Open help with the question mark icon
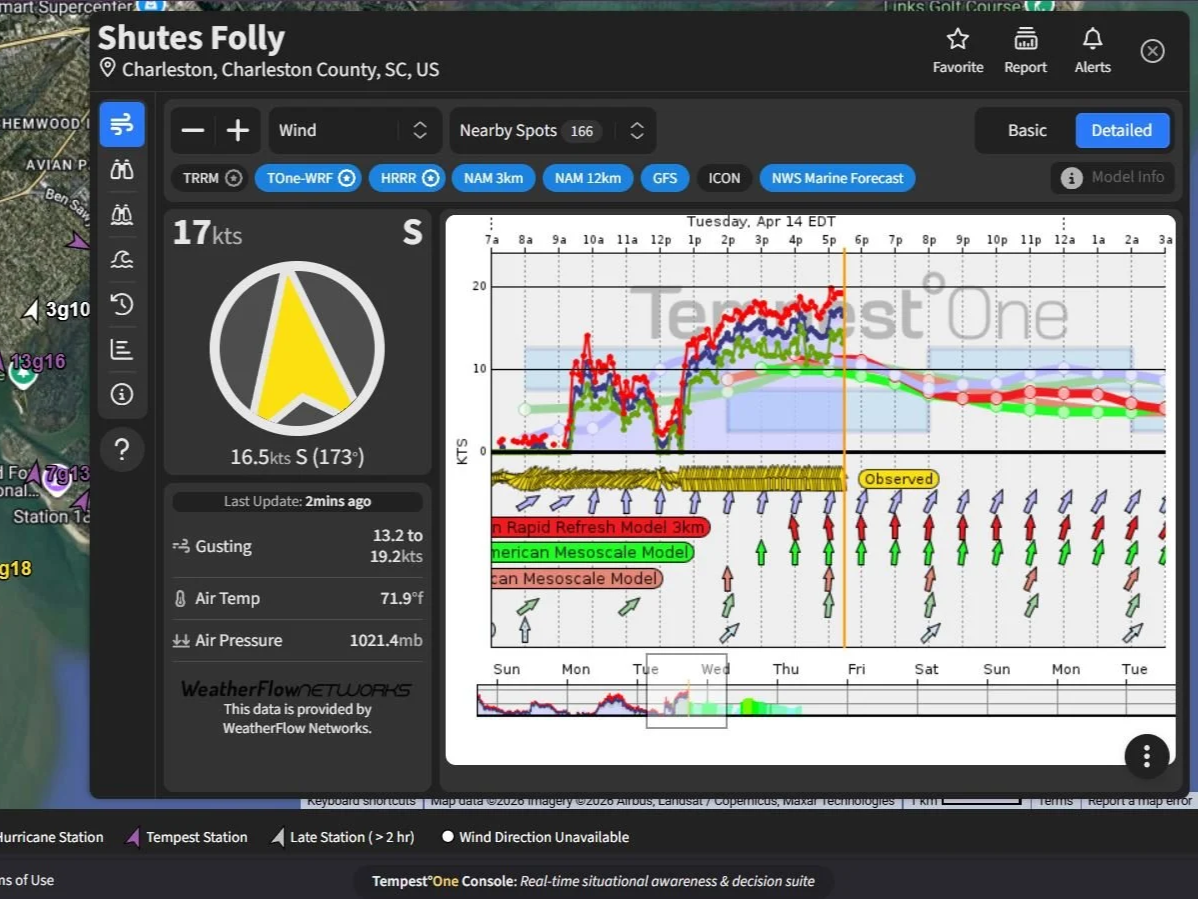 click(x=122, y=449)
